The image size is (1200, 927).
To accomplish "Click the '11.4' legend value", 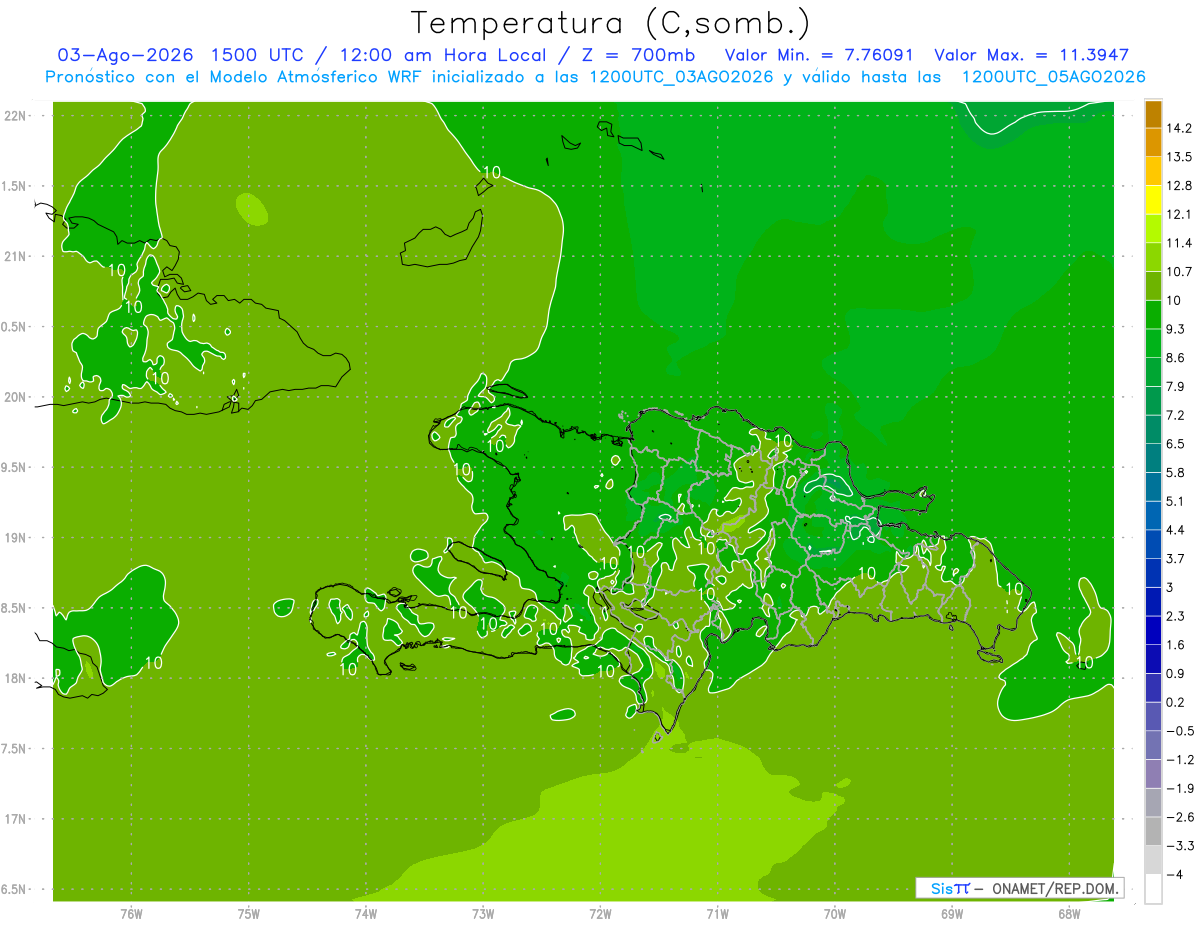I will [x=1178, y=243].
